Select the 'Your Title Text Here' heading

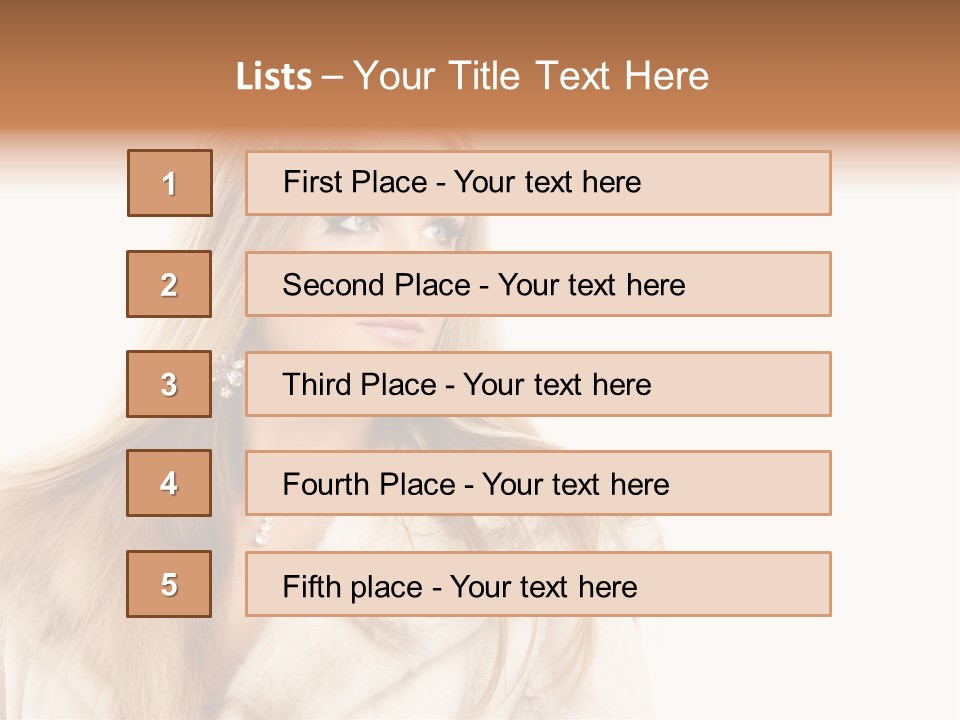[531, 76]
